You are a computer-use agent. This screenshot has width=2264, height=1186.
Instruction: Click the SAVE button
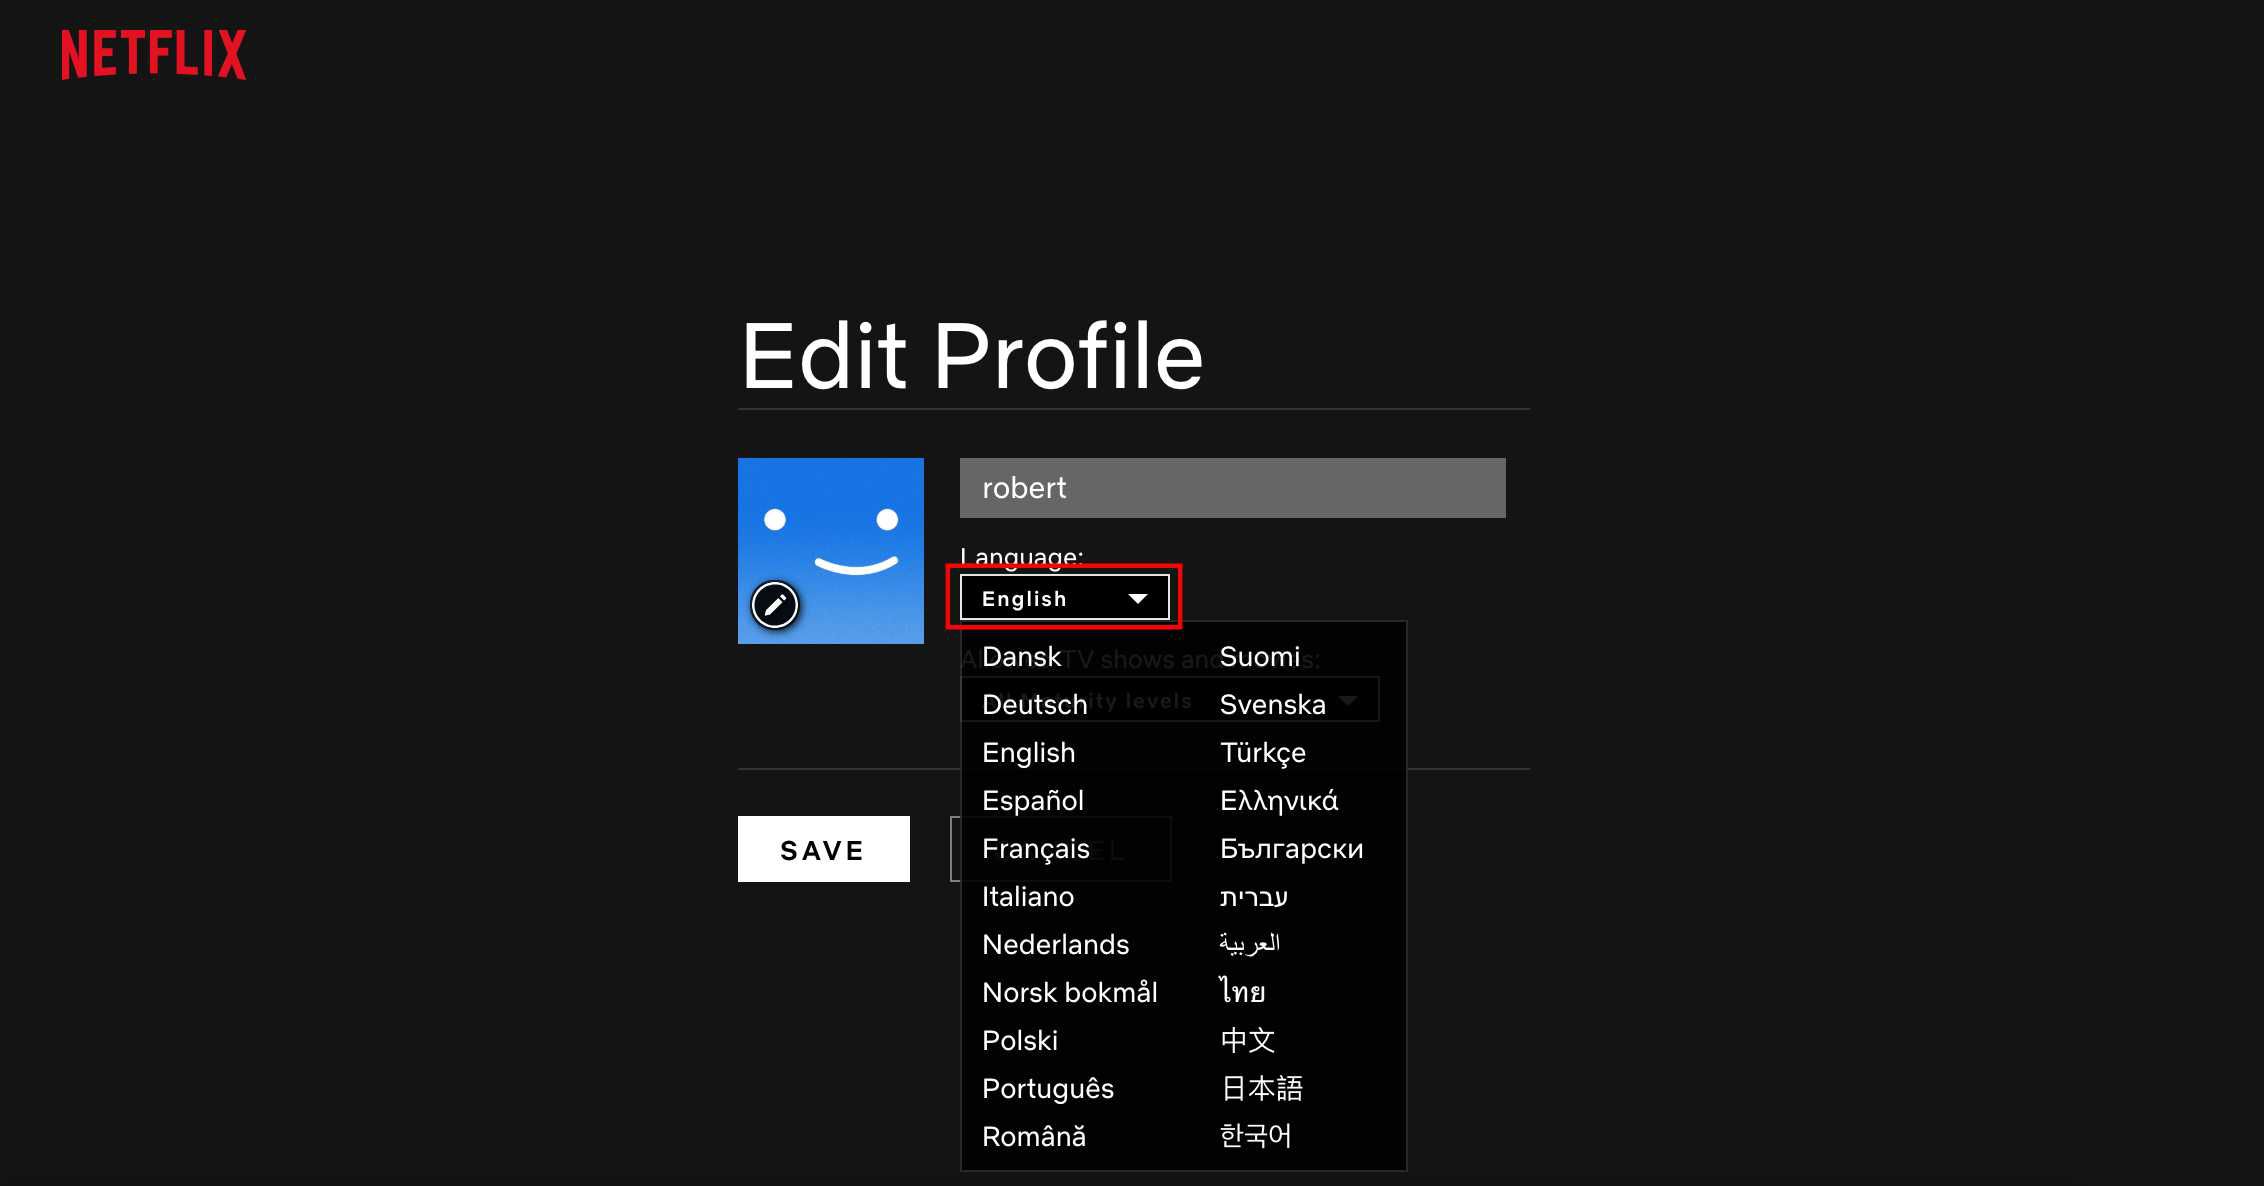822,849
